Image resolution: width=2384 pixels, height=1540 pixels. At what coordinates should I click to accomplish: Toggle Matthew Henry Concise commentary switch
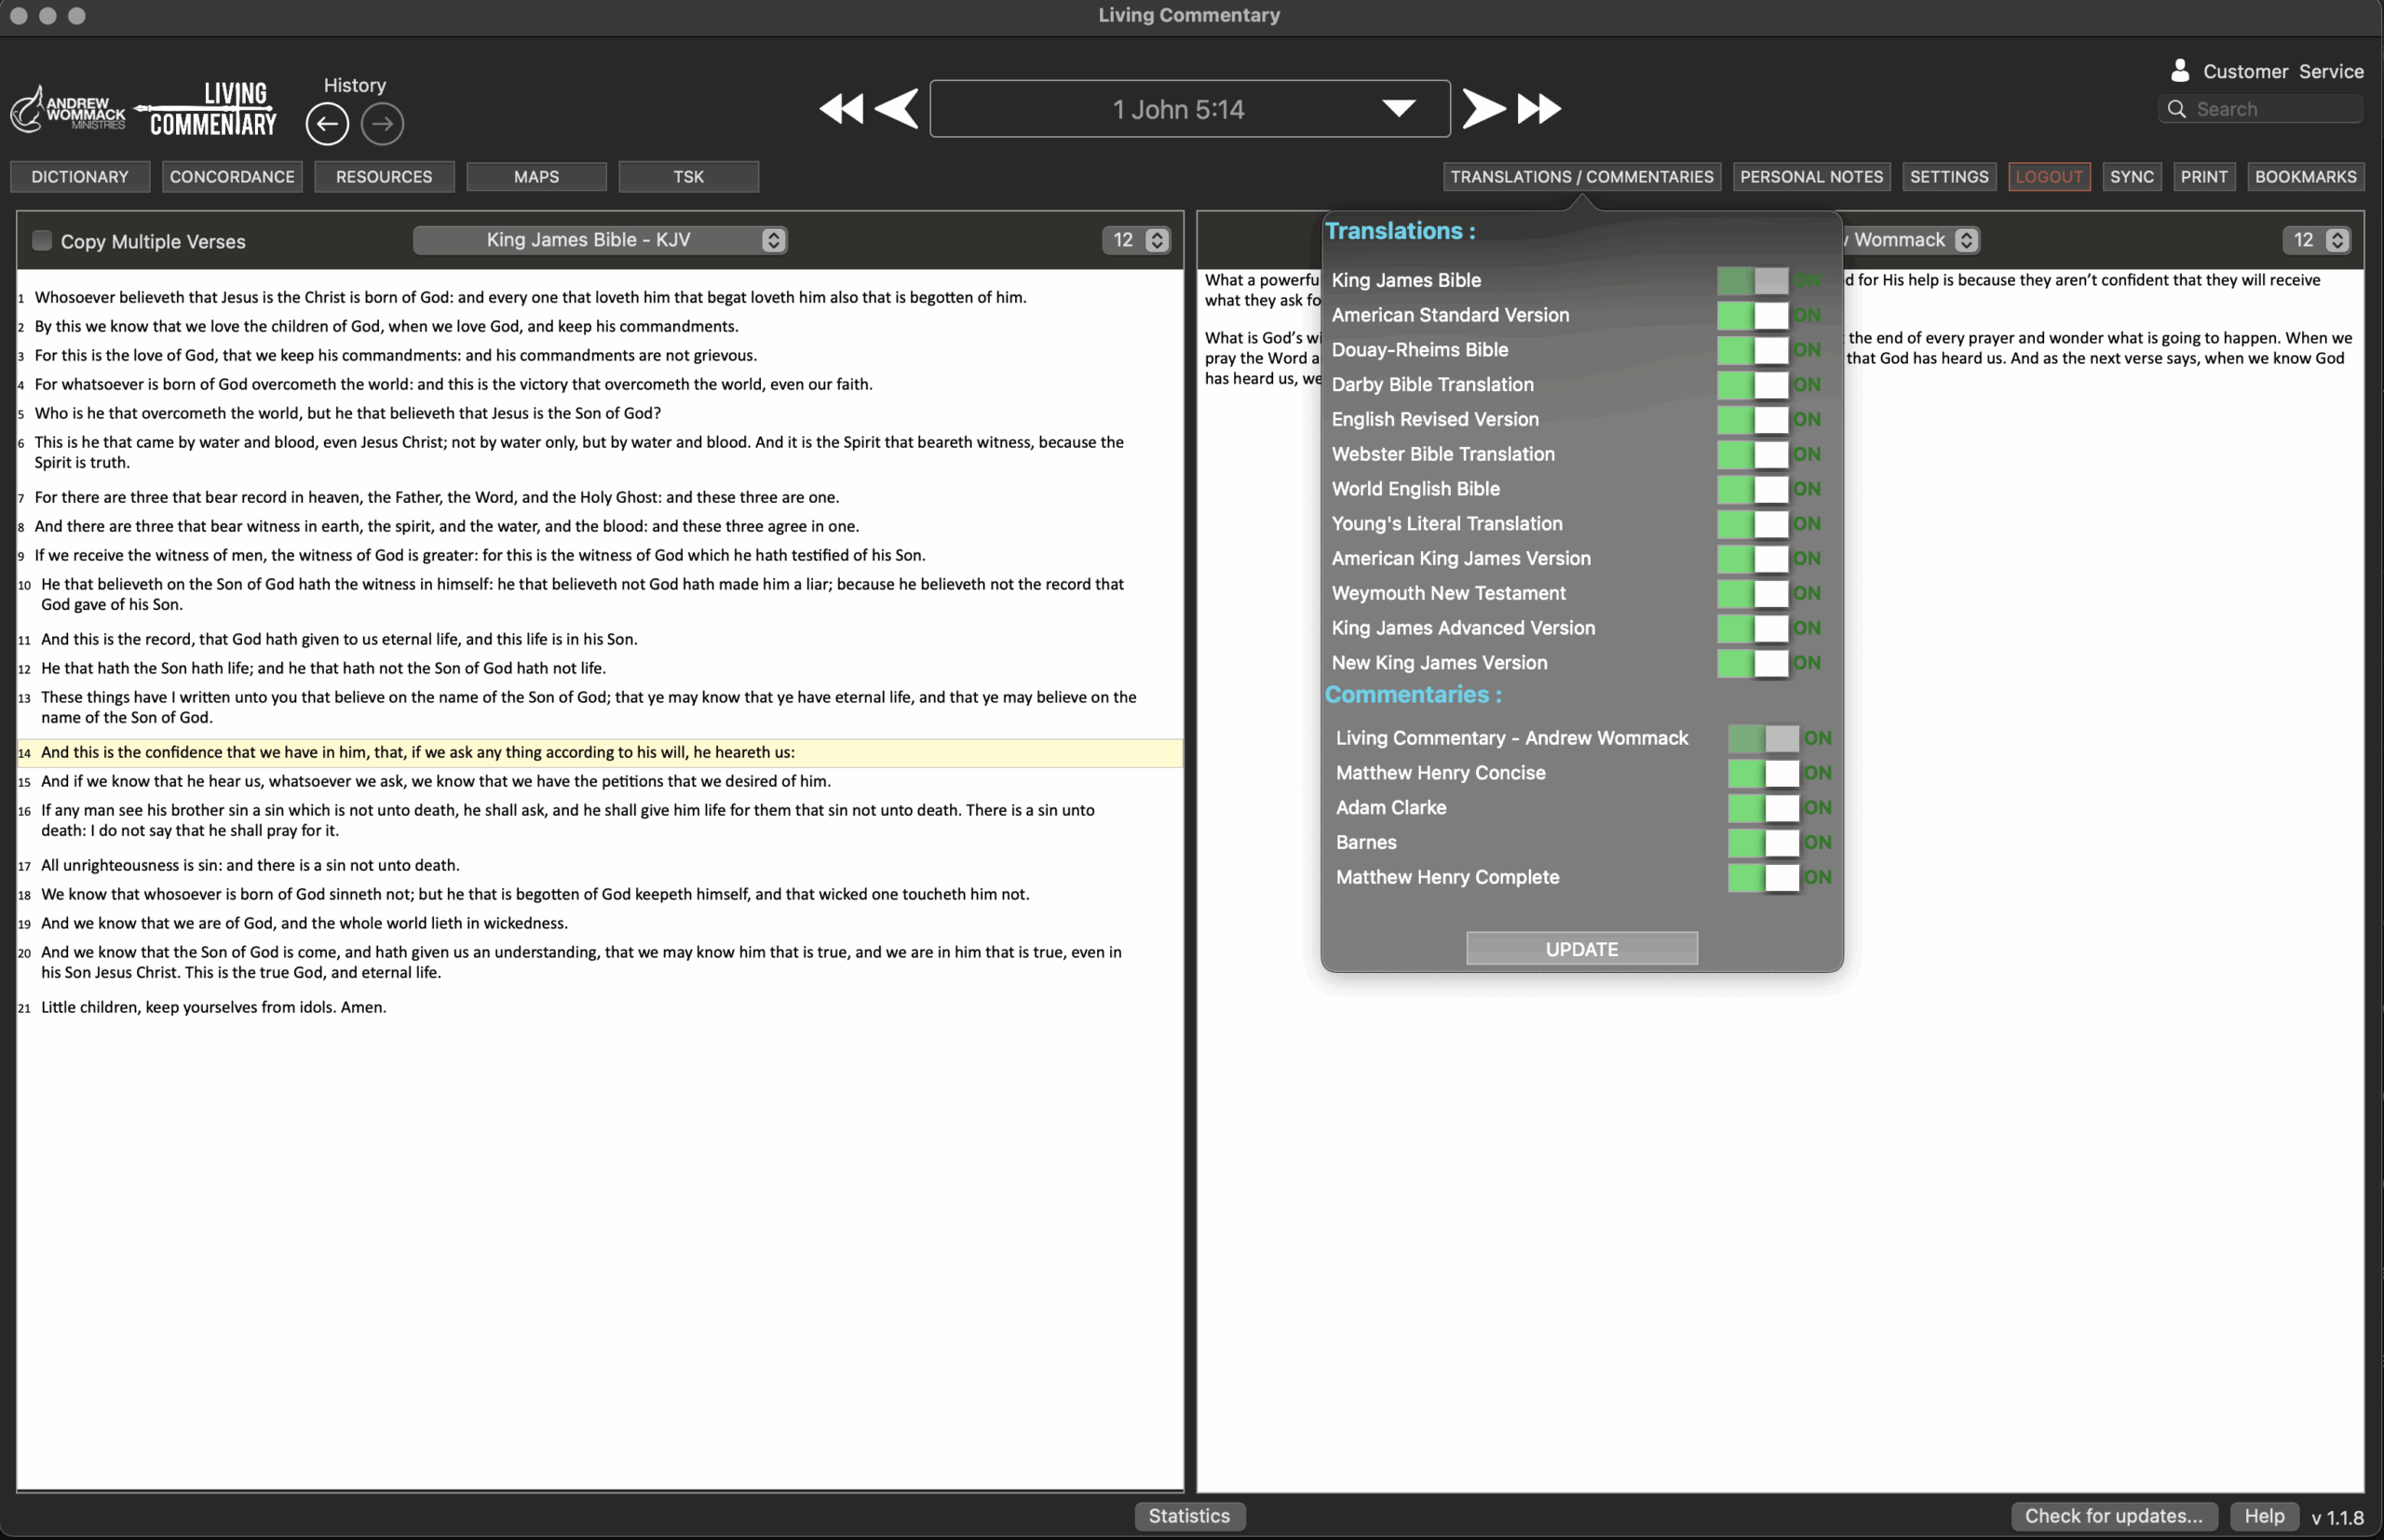1764,773
